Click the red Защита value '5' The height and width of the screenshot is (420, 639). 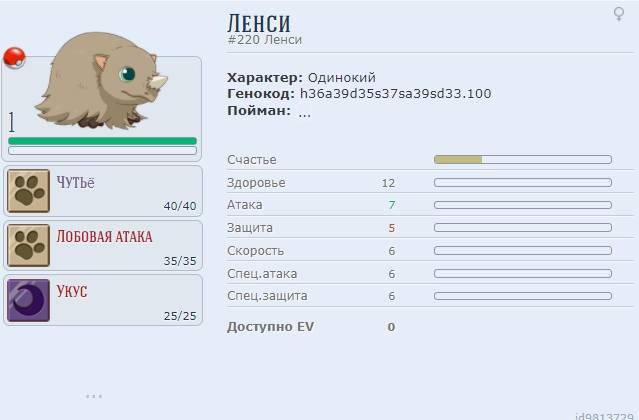point(392,228)
